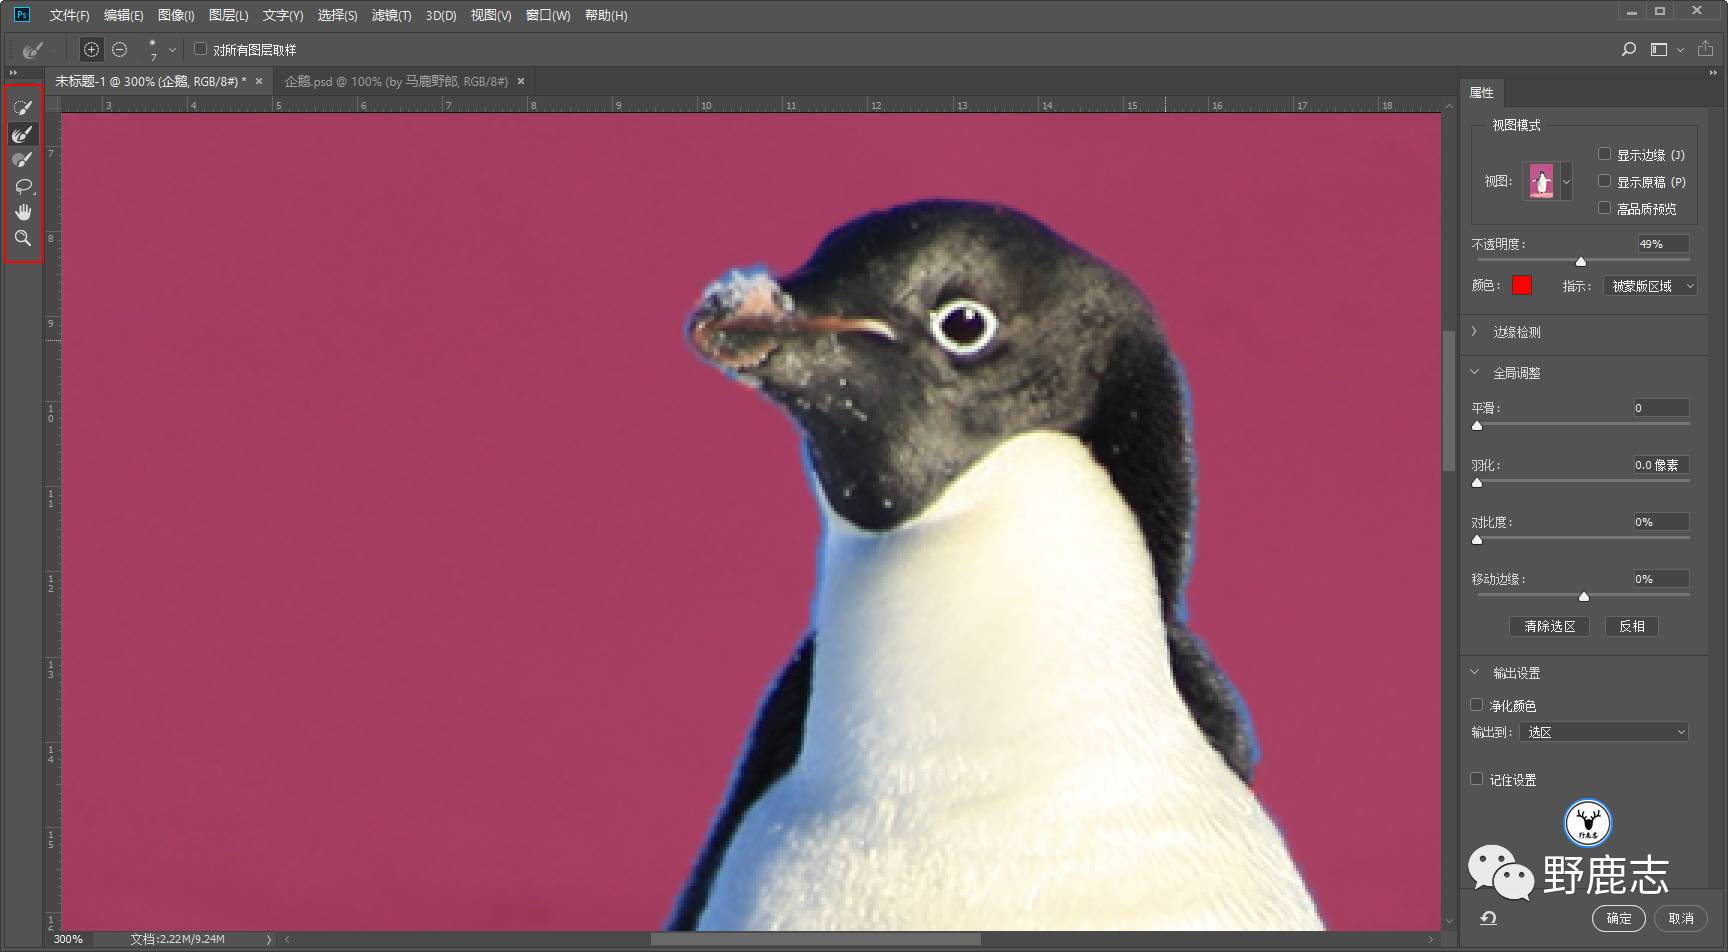Image resolution: width=1728 pixels, height=952 pixels.
Task: Expand the 边缘检测 section
Action: [x=1475, y=332]
